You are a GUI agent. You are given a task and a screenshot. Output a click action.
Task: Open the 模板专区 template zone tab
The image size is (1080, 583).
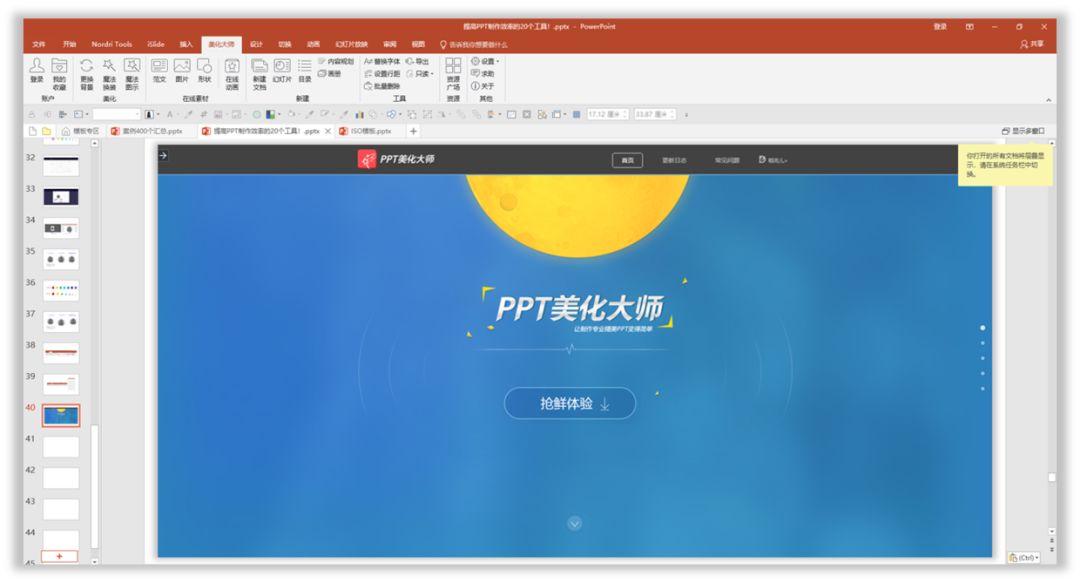coord(81,131)
